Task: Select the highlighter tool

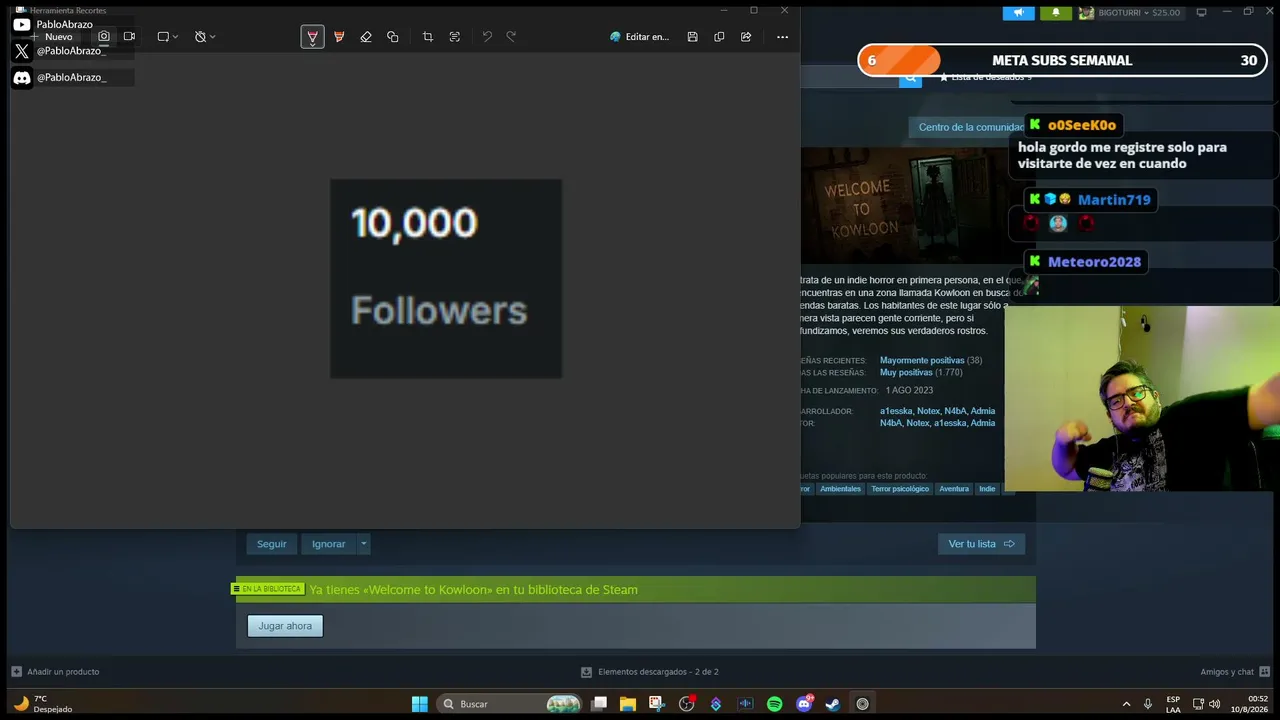Action: (x=339, y=37)
